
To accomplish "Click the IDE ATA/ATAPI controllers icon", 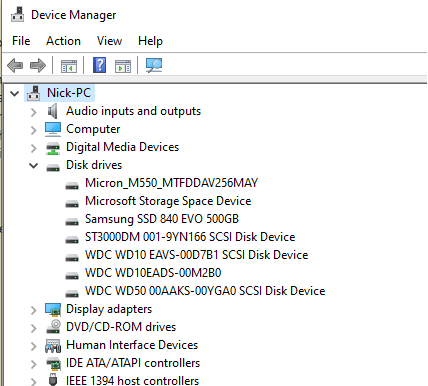I will pos(53,364).
